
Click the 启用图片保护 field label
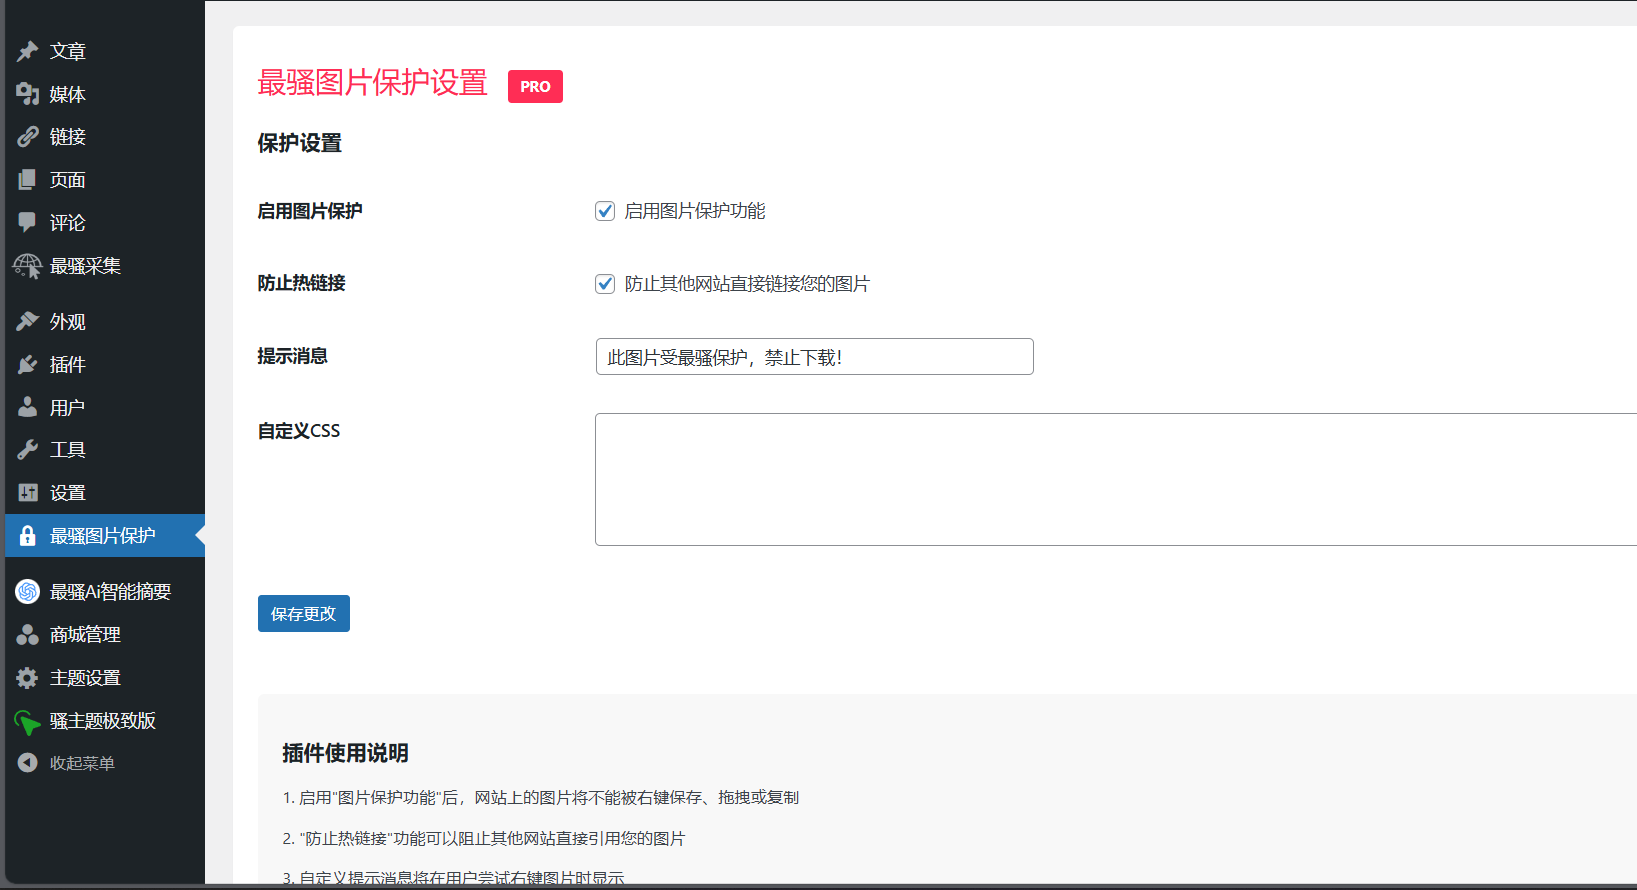tap(310, 212)
